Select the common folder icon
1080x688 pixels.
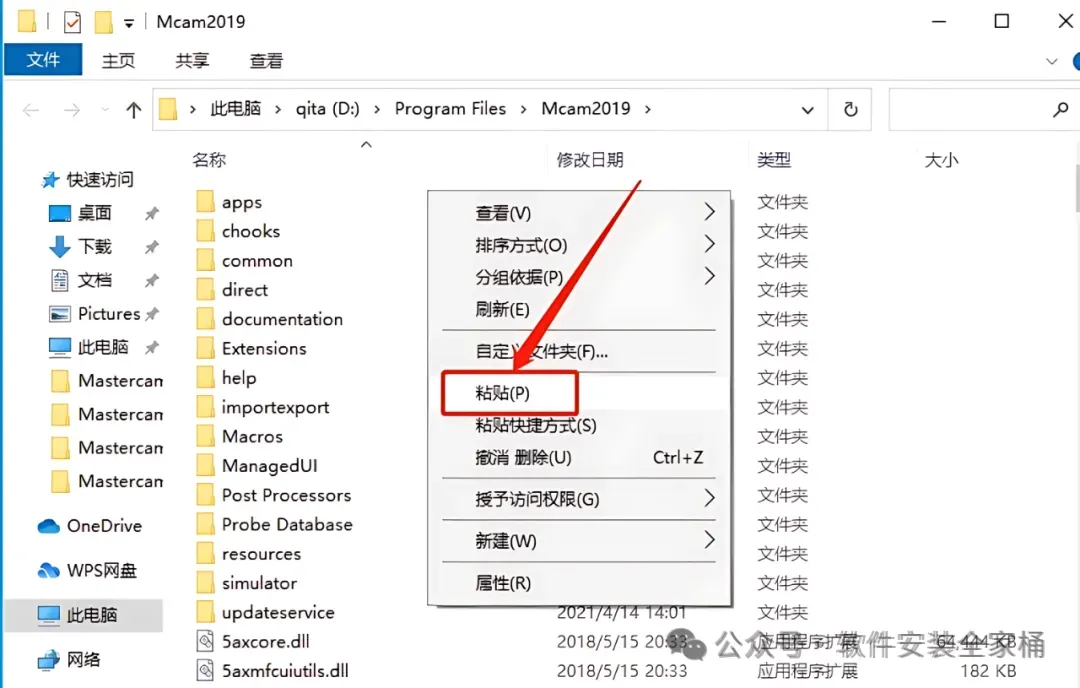click(x=205, y=260)
